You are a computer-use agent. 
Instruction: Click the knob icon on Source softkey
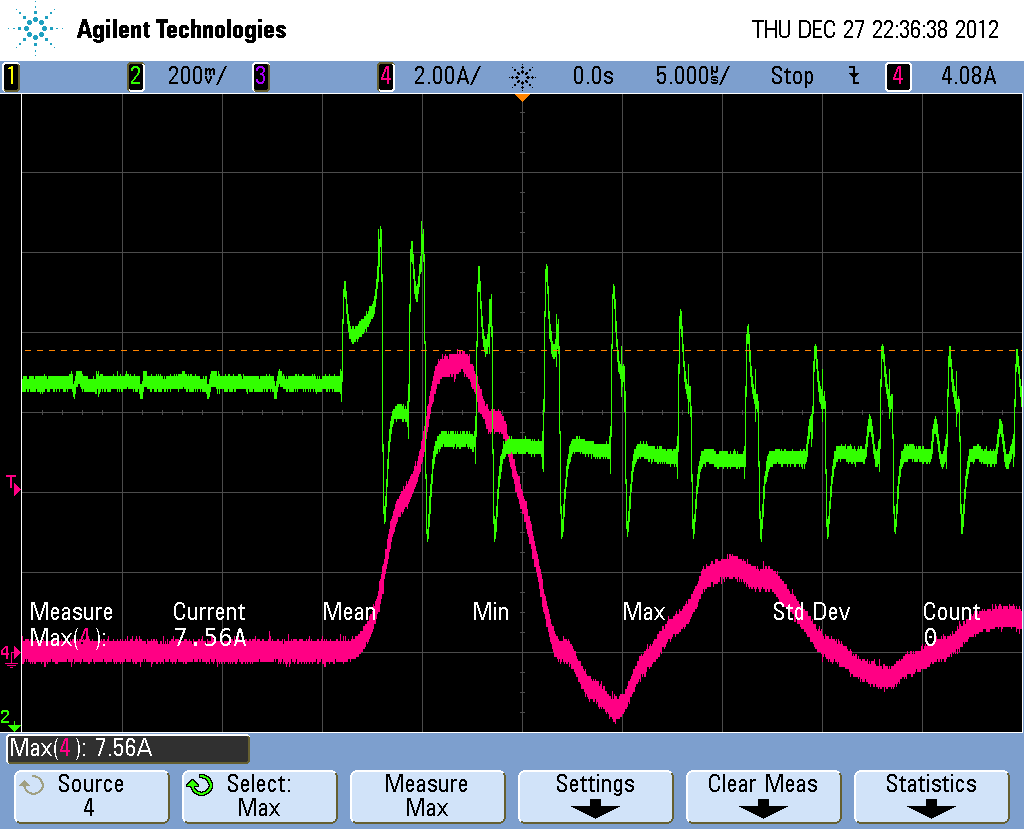31,785
